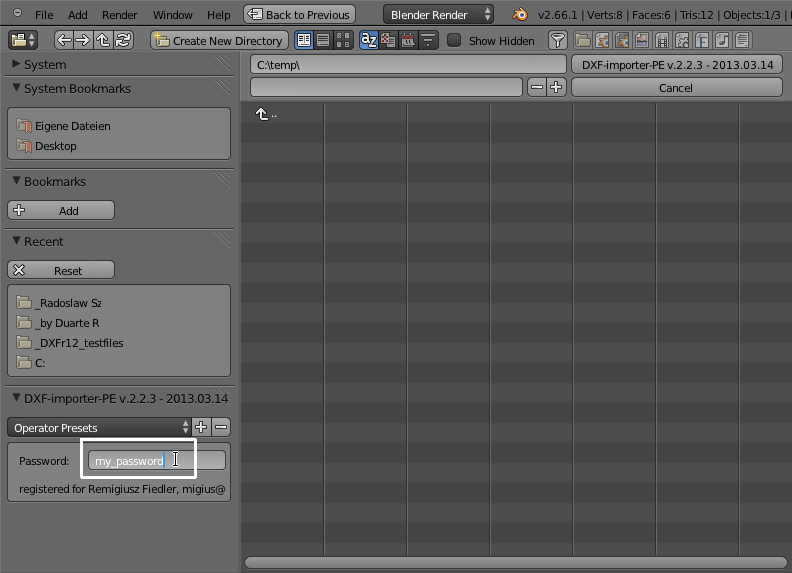
Task: Toggle the movie files filter icon
Action: (x=662, y=40)
